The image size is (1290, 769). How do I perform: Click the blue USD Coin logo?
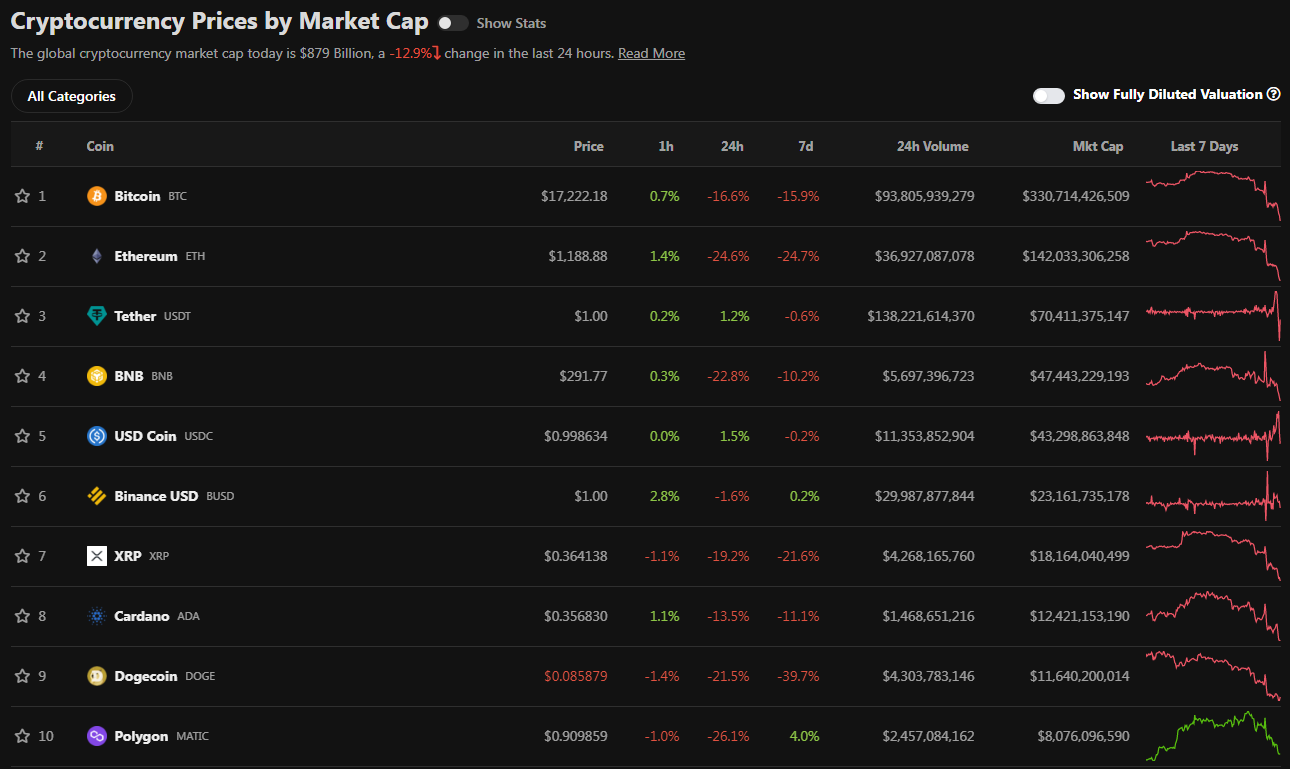click(97, 436)
